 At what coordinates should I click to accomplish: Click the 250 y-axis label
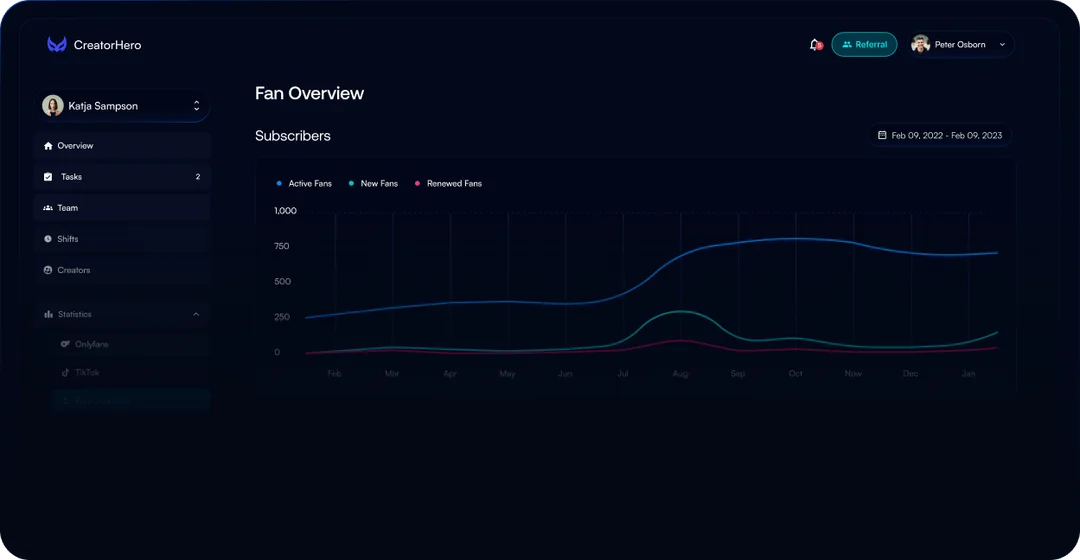click(282, 317)
